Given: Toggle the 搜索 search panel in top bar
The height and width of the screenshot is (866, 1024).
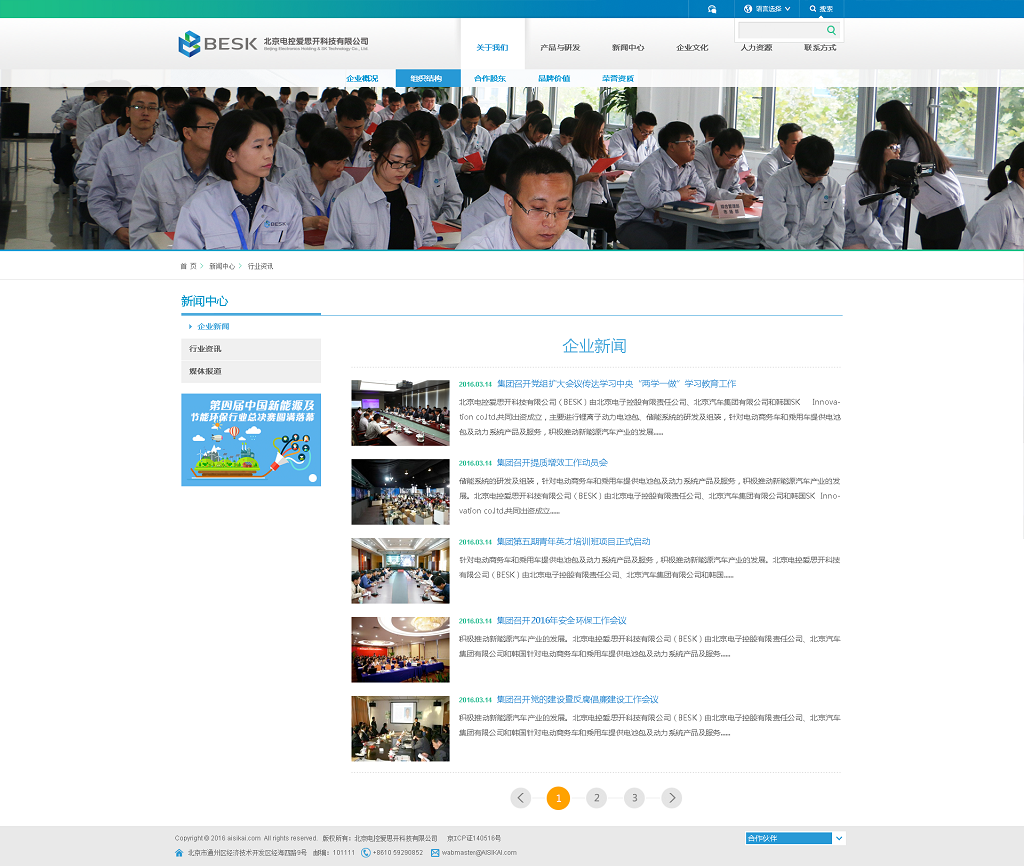Looking at the screenshot, I should tap(820, 9).
